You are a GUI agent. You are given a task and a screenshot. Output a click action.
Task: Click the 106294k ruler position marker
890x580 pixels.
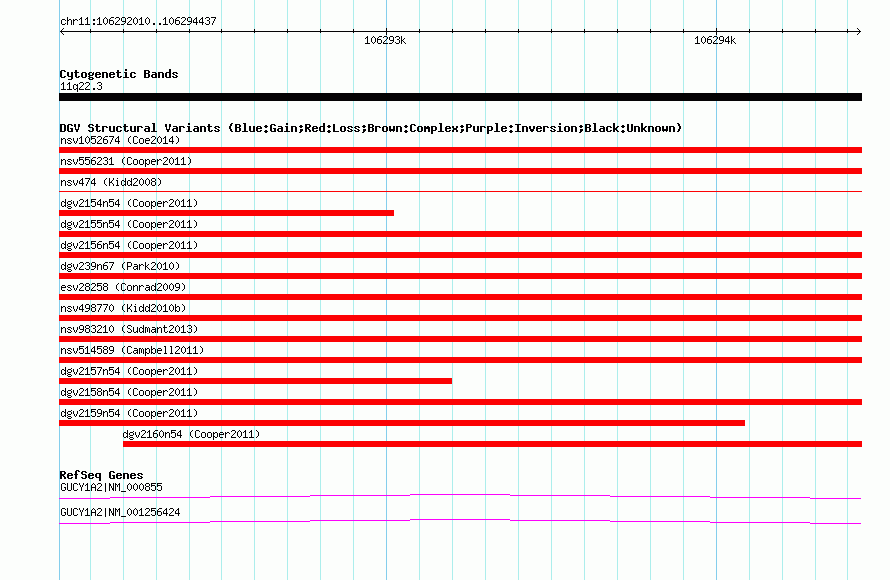[x=715, y=40]
